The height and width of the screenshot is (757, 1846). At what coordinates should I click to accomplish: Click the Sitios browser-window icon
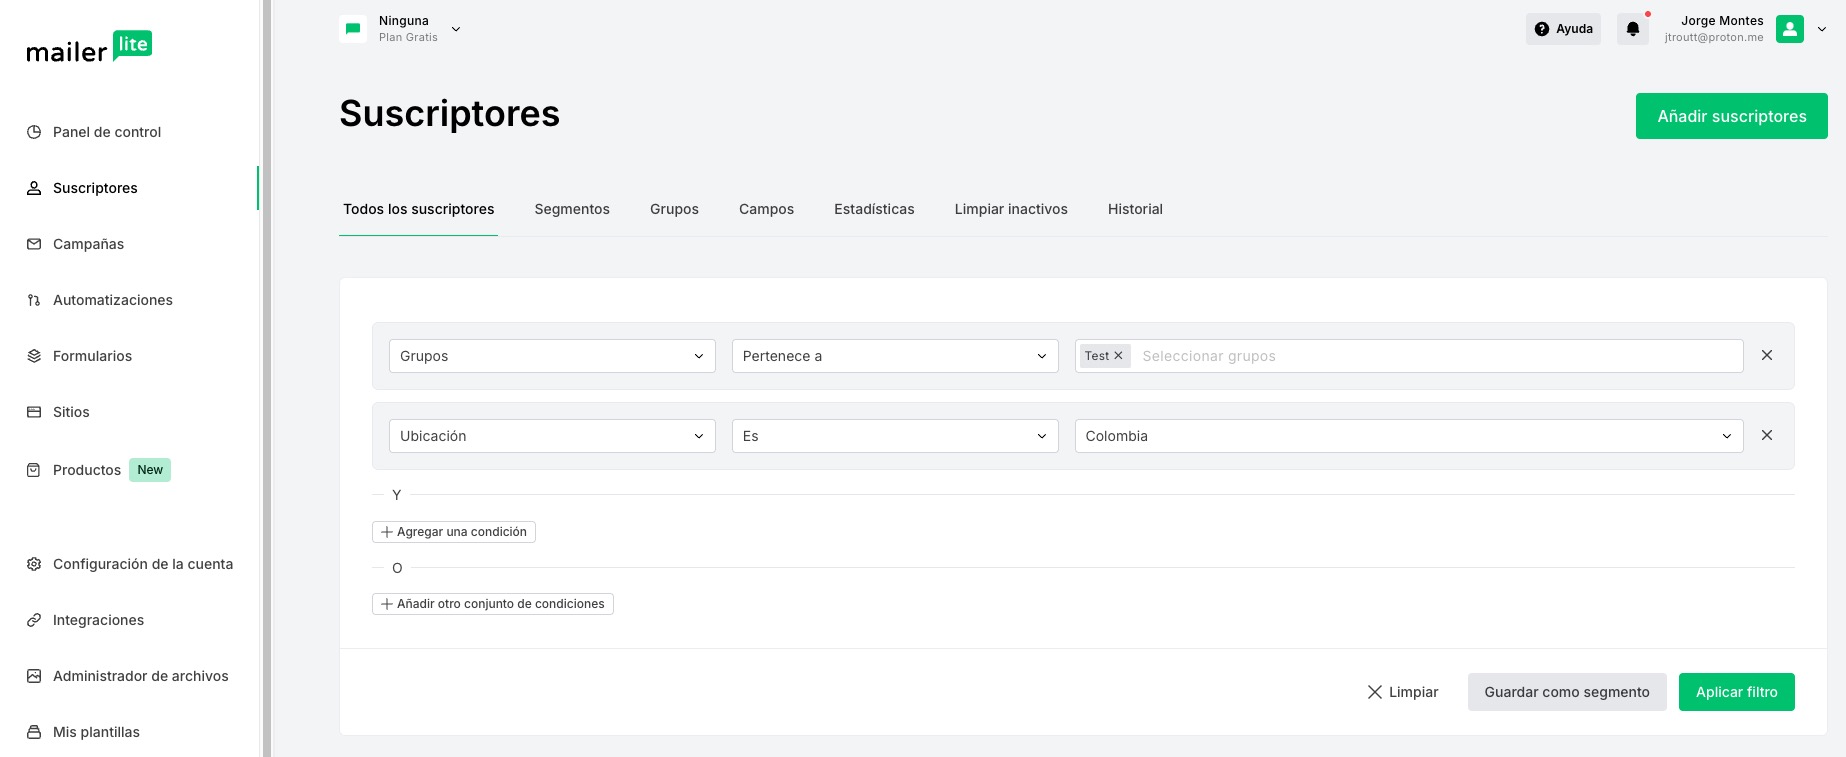[x=34, y=412]
